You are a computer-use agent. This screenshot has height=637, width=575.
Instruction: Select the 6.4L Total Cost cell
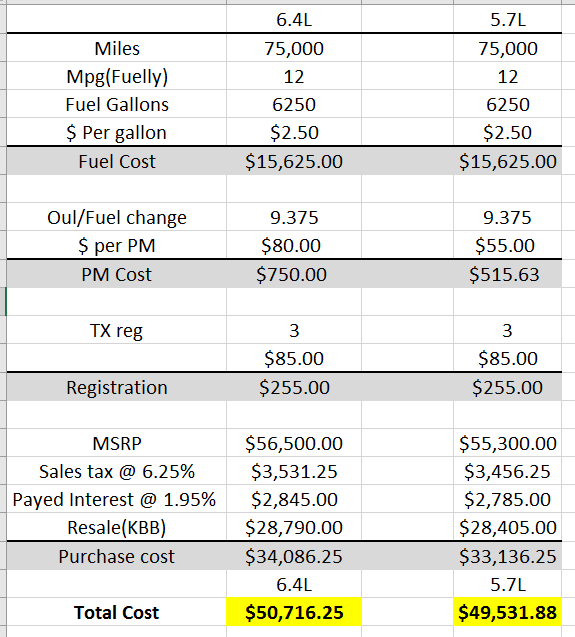(x=294, y=612)
